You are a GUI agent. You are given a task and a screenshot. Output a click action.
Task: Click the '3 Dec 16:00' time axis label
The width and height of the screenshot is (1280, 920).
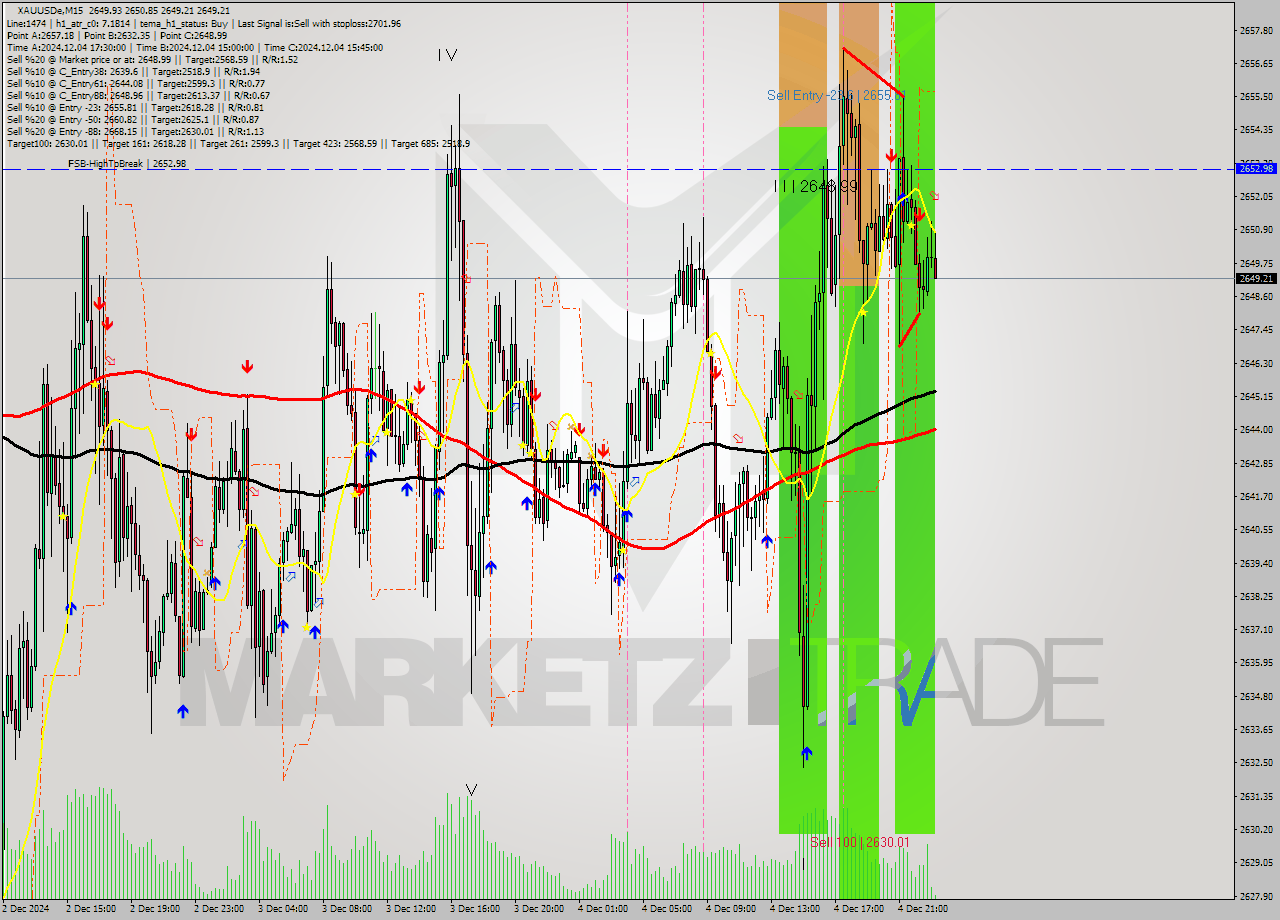pyautogui.click(x=475, y=909)
